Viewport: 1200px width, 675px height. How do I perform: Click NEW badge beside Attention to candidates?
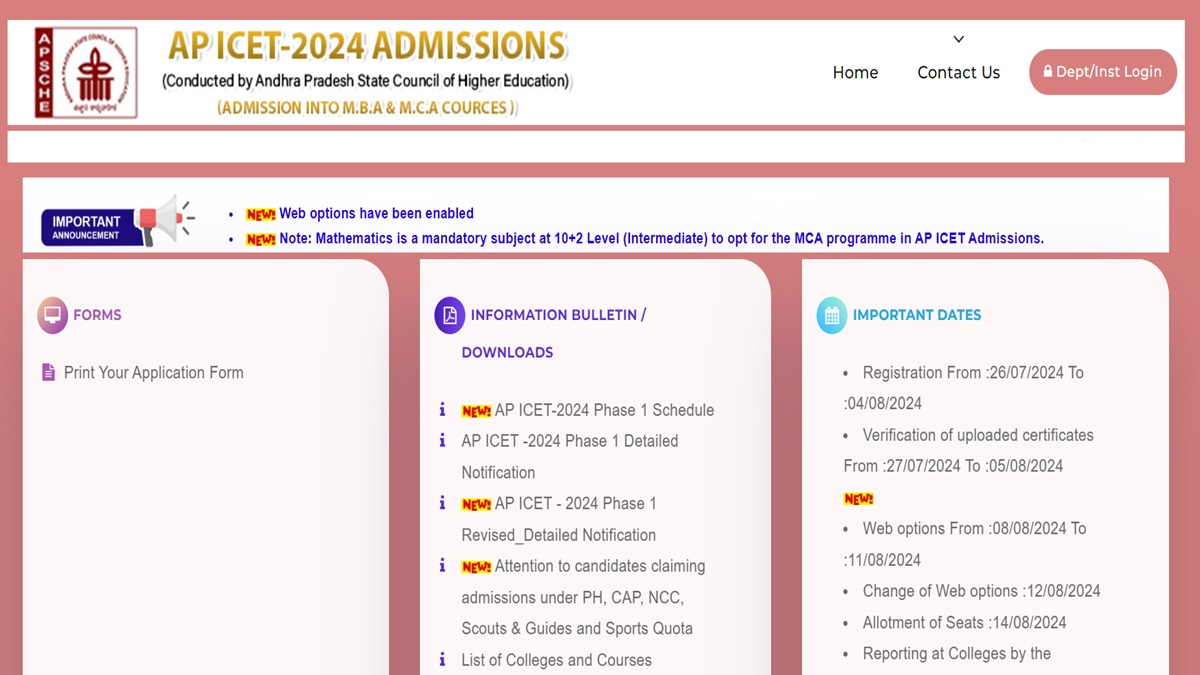click(x=476, y=567)
